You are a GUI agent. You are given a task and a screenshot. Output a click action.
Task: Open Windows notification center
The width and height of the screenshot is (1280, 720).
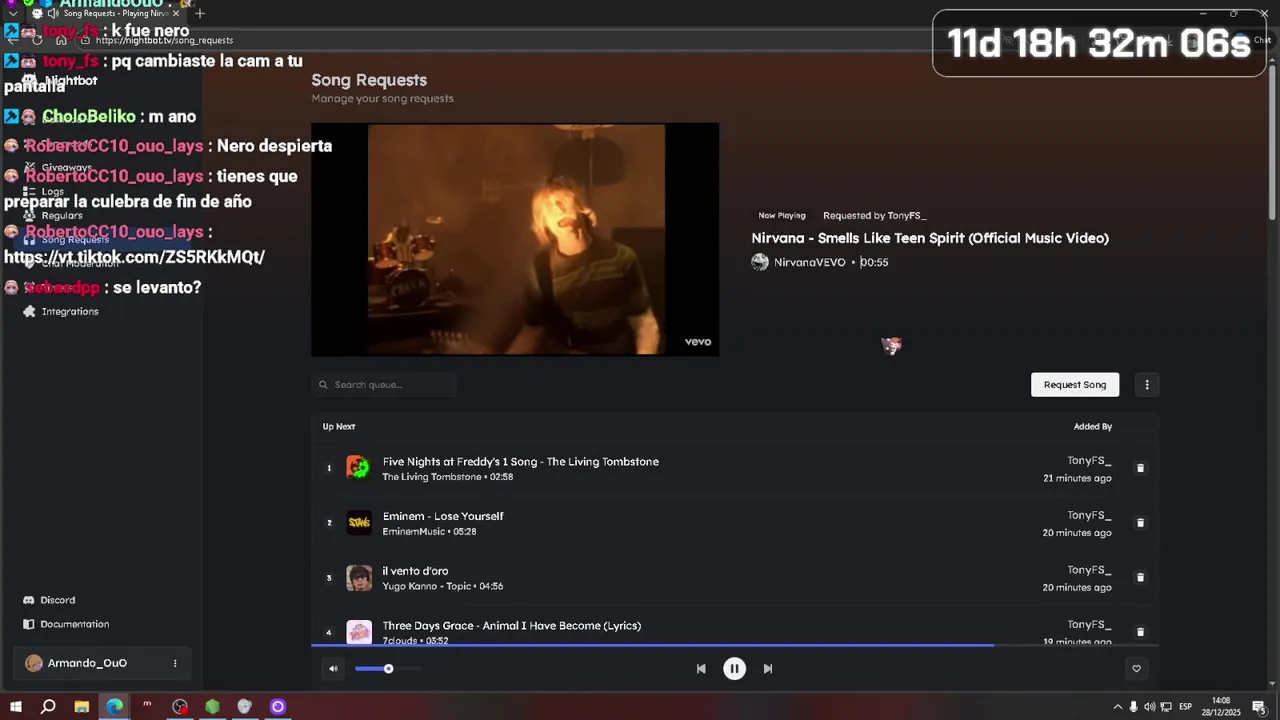(x=1259, y=707)
